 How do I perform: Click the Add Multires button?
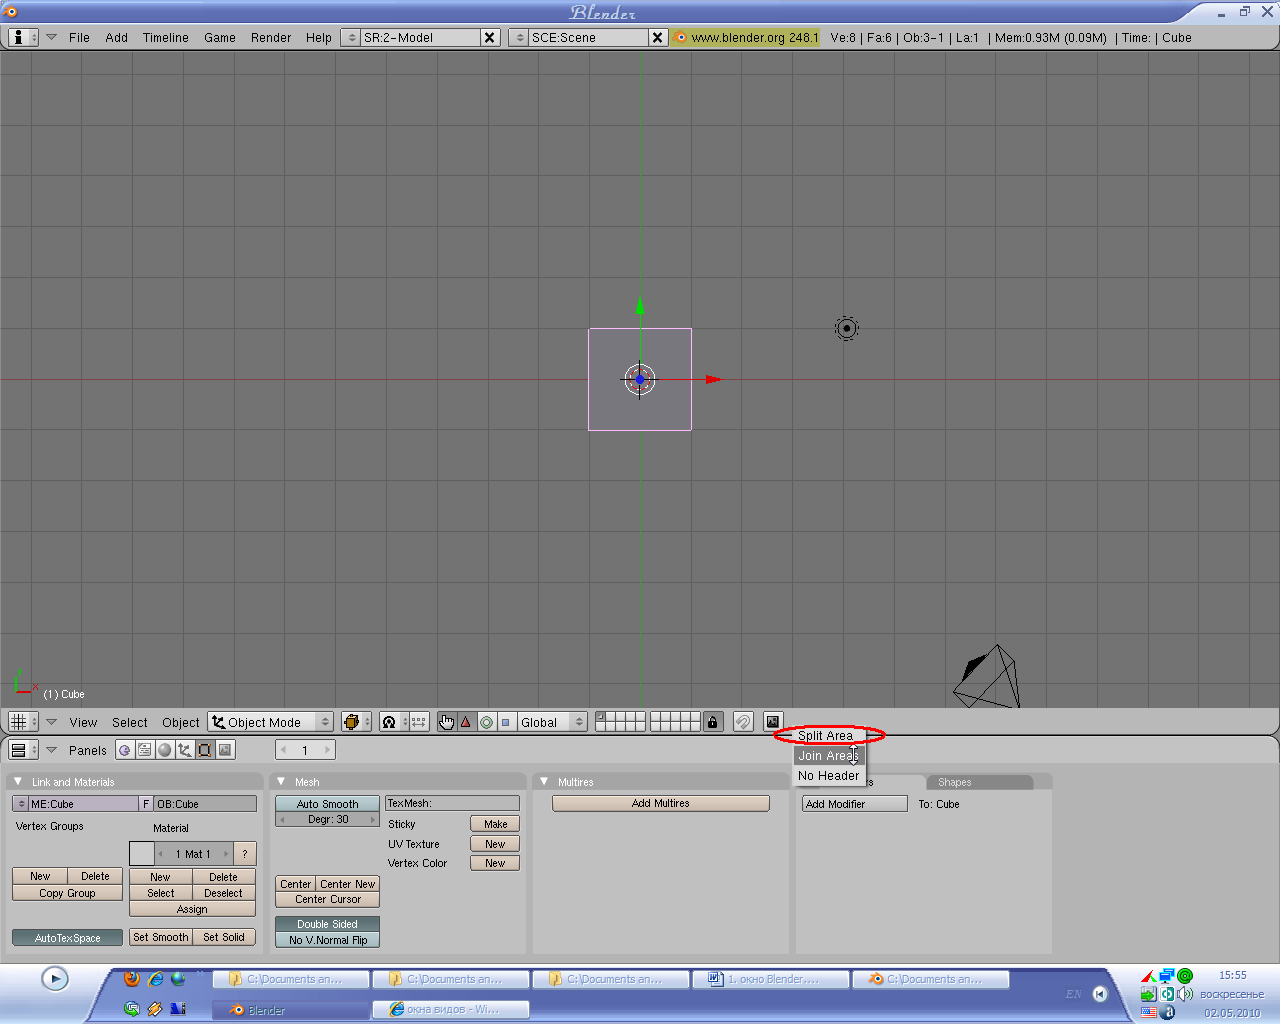[x=660, y=804]
